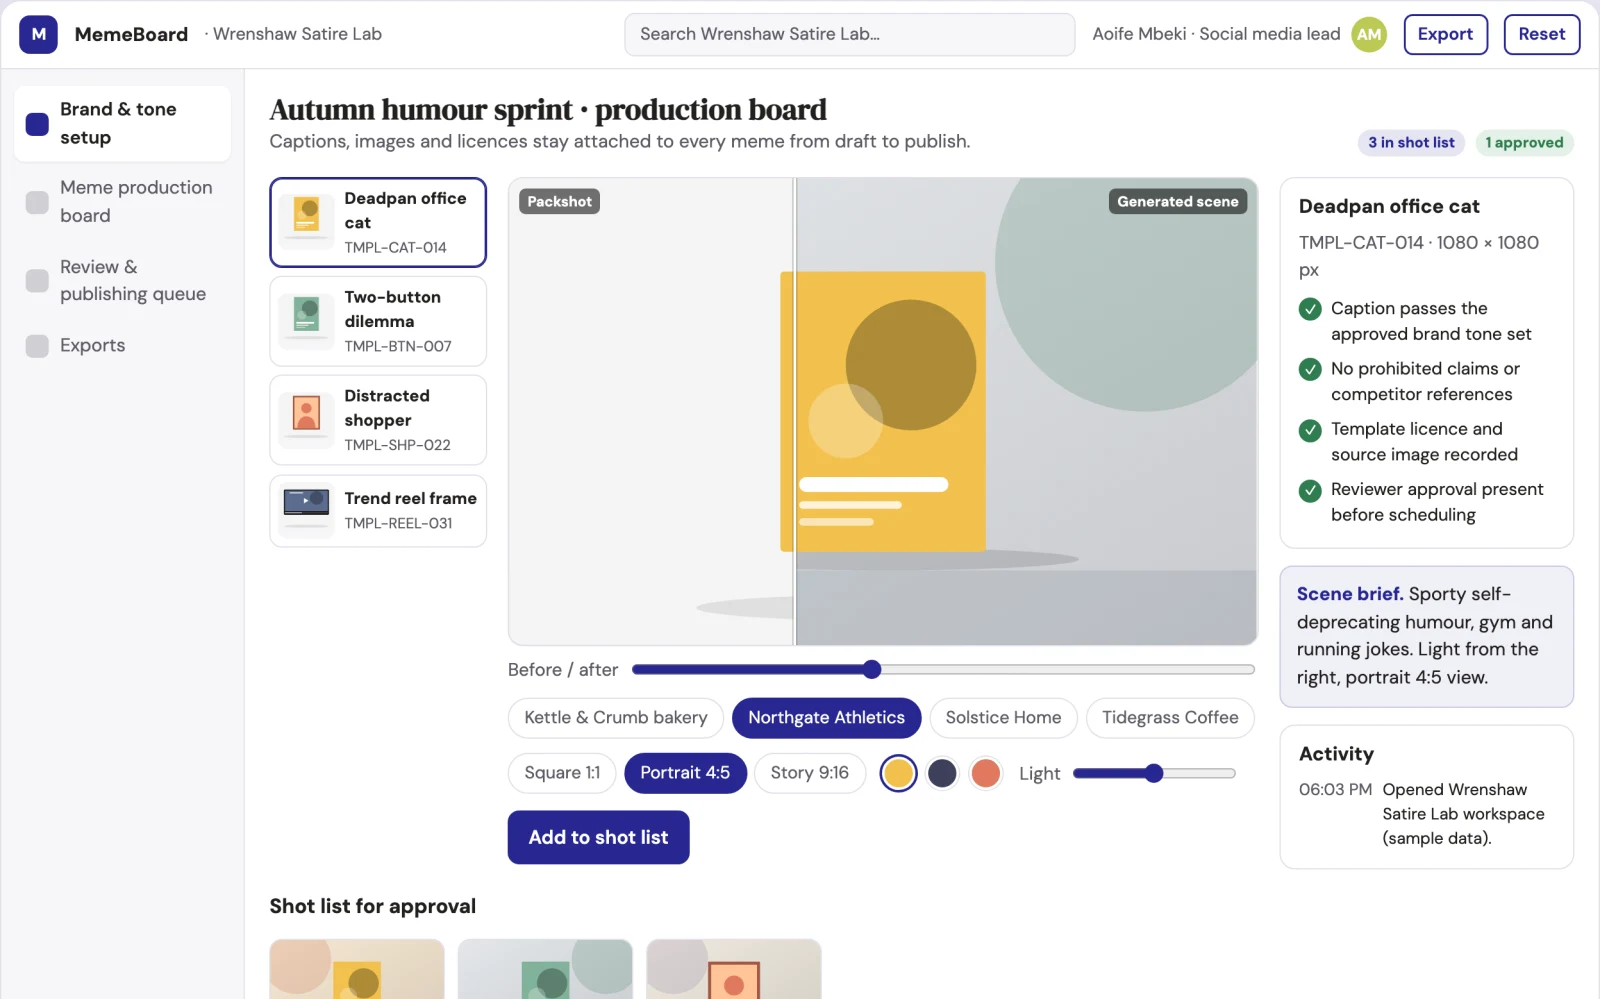Screen dimensions: 1600x999
Task: Click the Reset button
Action: pos(1541,34)
